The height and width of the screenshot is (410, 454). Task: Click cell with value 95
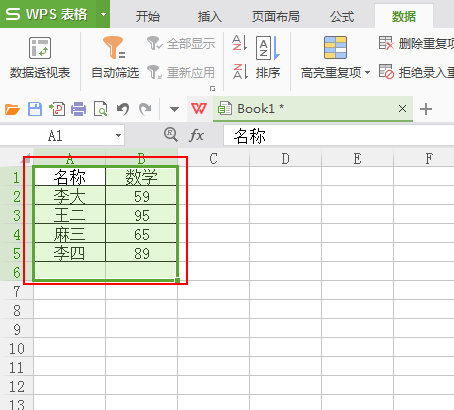[x=141, y=215]
